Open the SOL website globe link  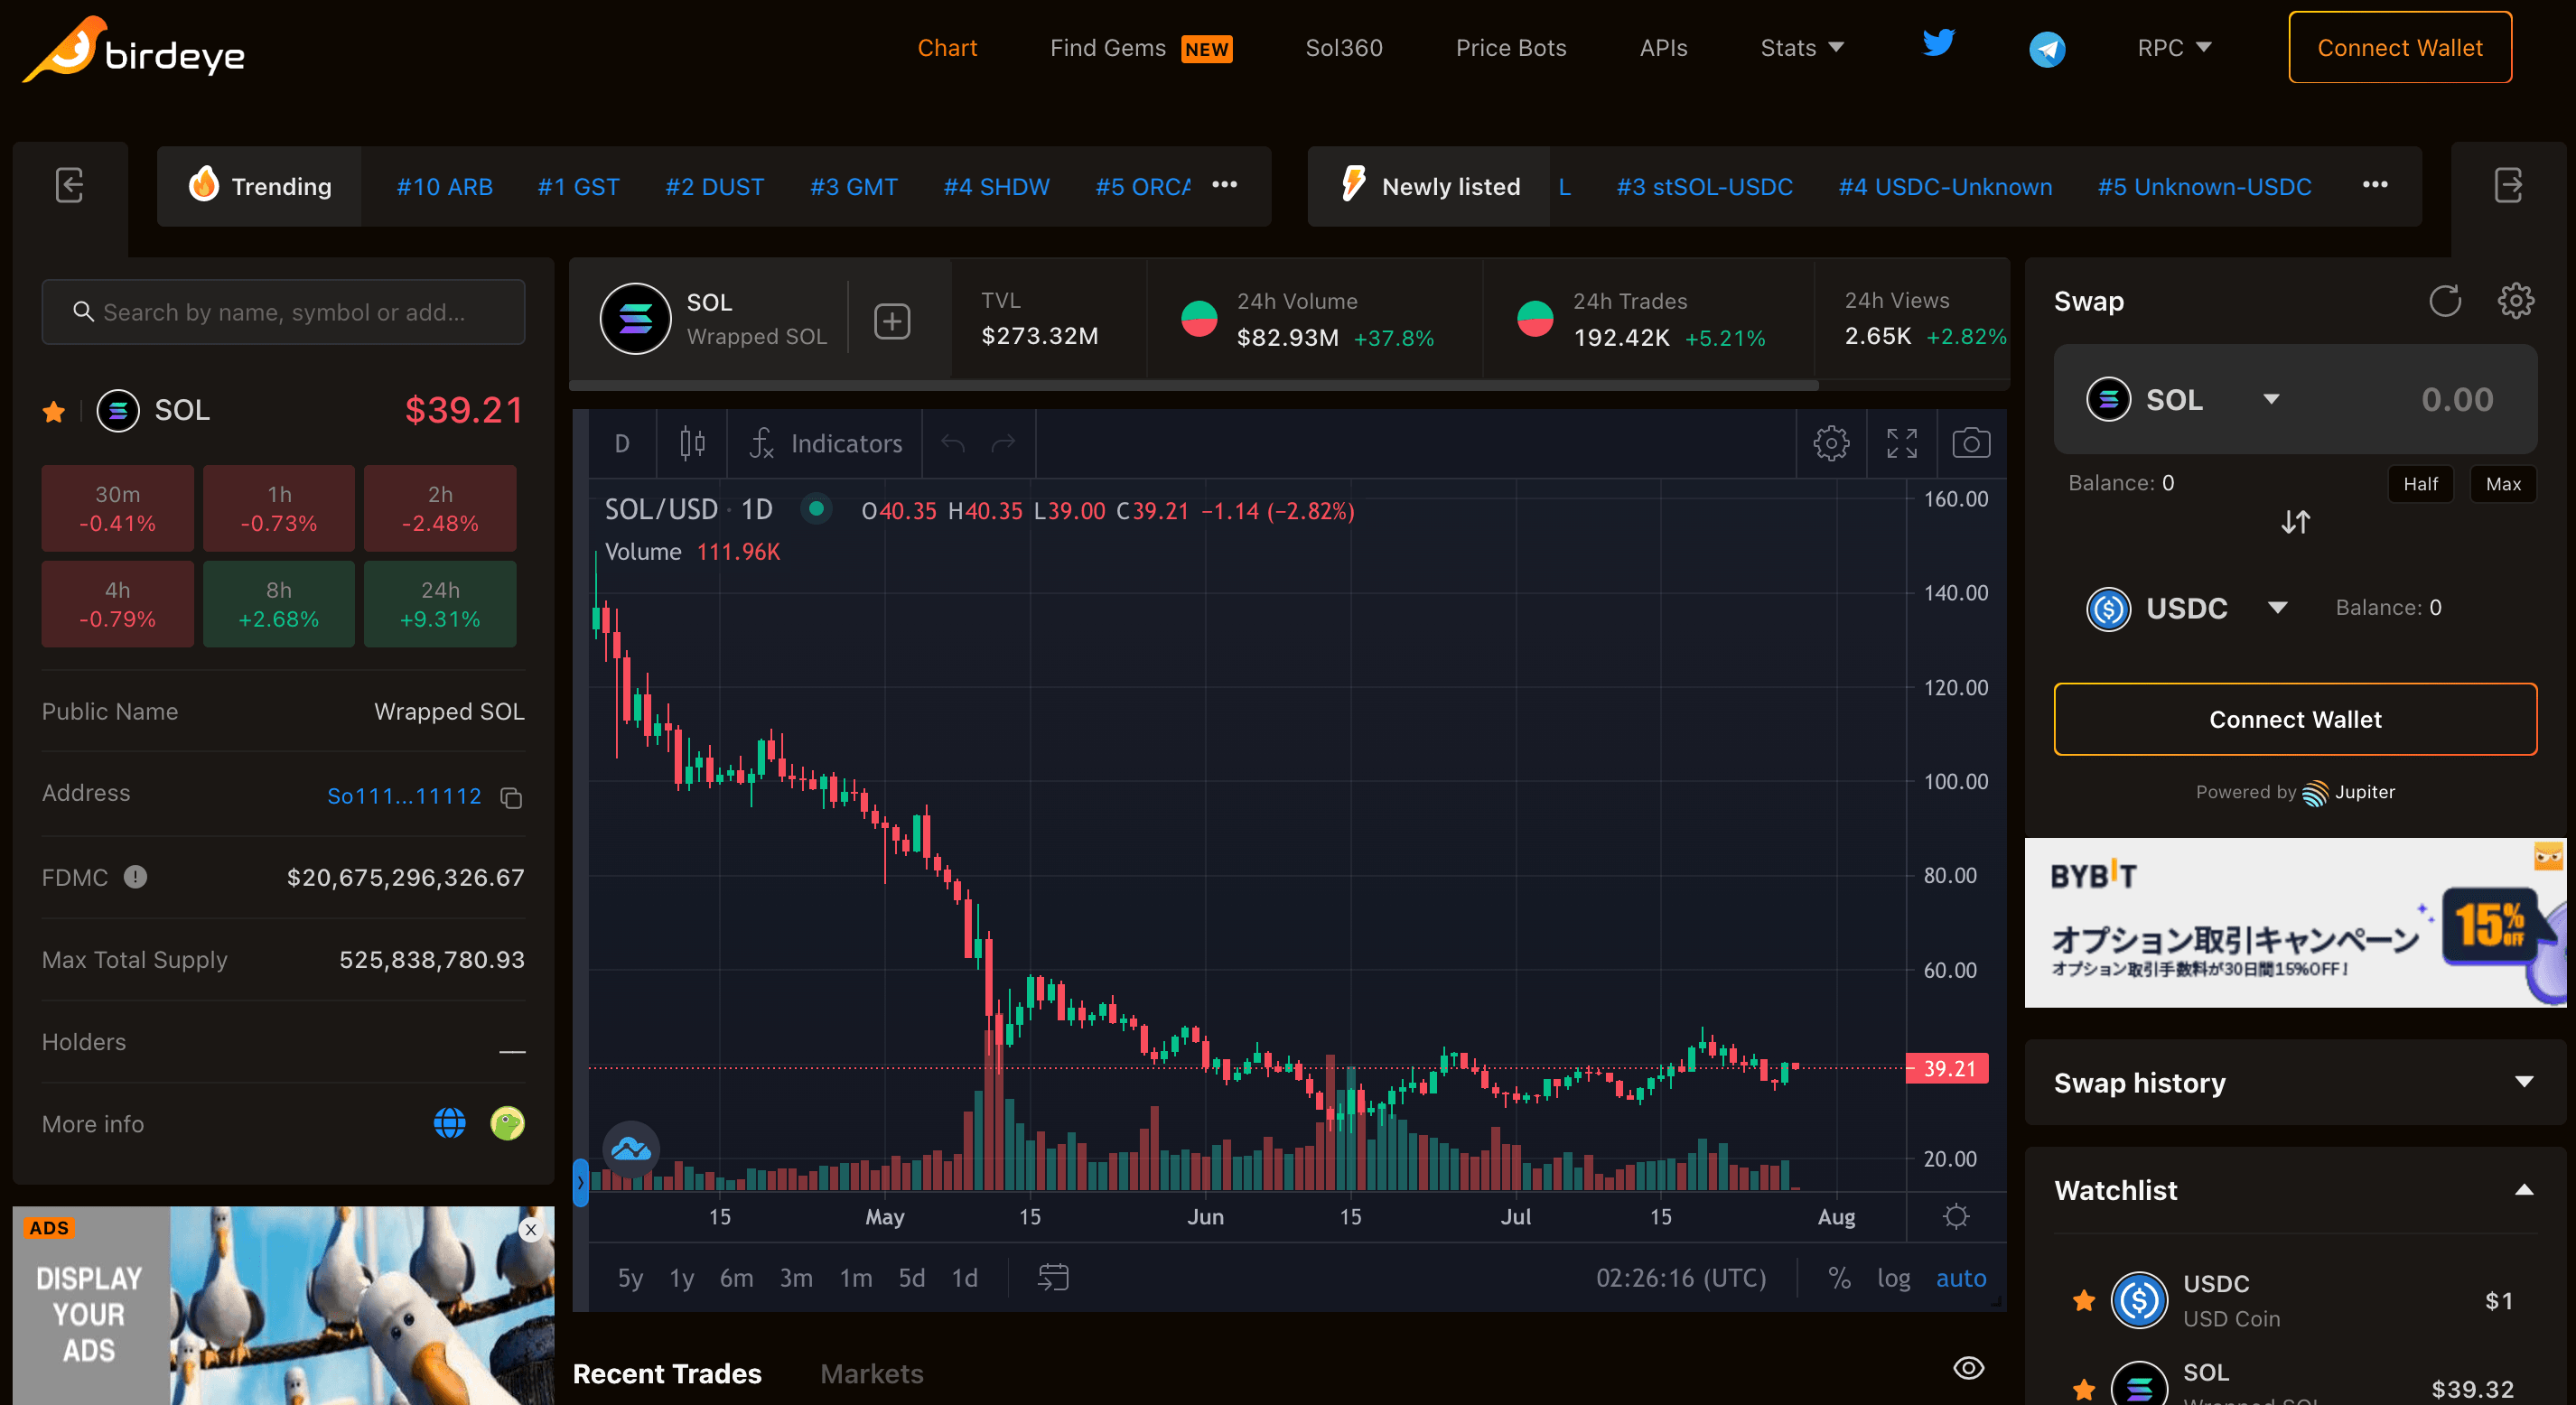(x=449, y=1123)
